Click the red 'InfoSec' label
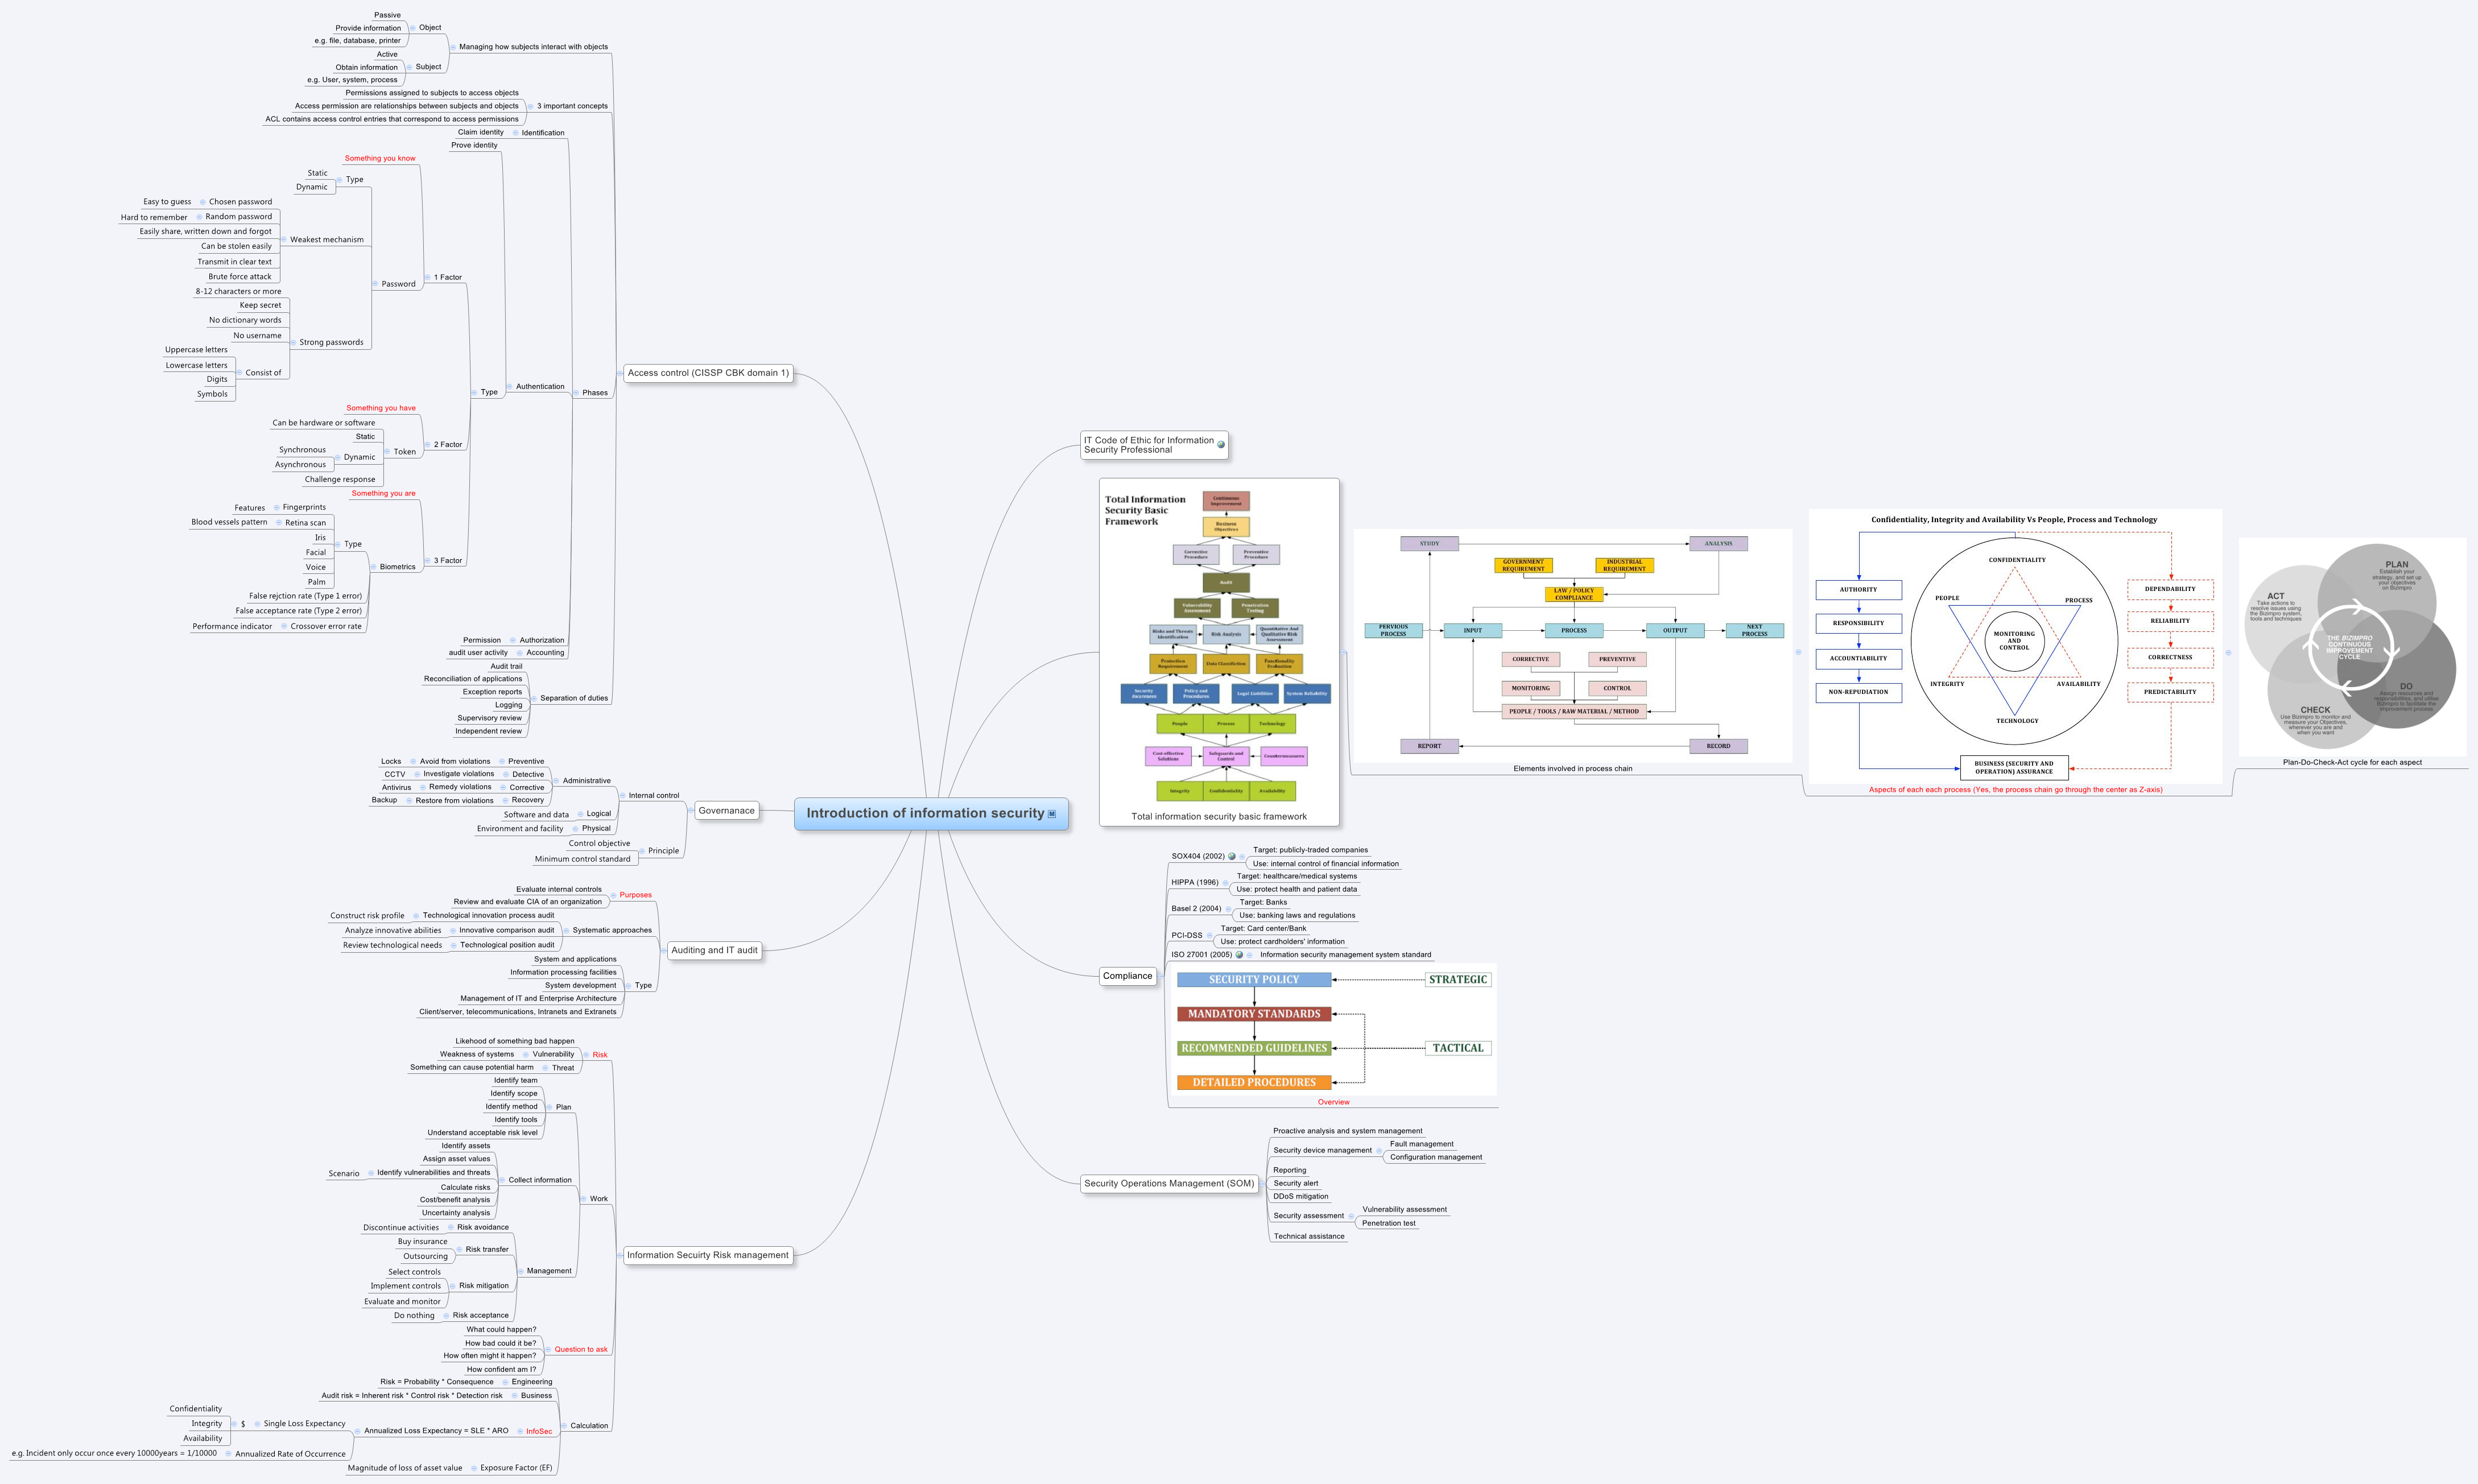This screenshot has width=2478, height=1484. (539, 1432)
